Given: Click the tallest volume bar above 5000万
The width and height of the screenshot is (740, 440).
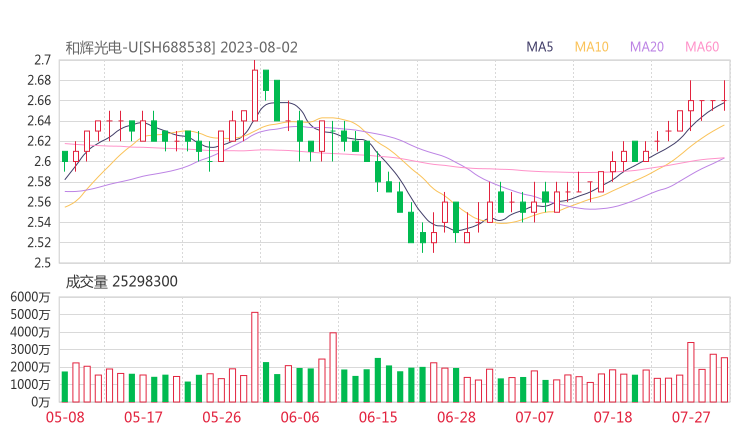Looking at the screenshot, I should 255,357.
